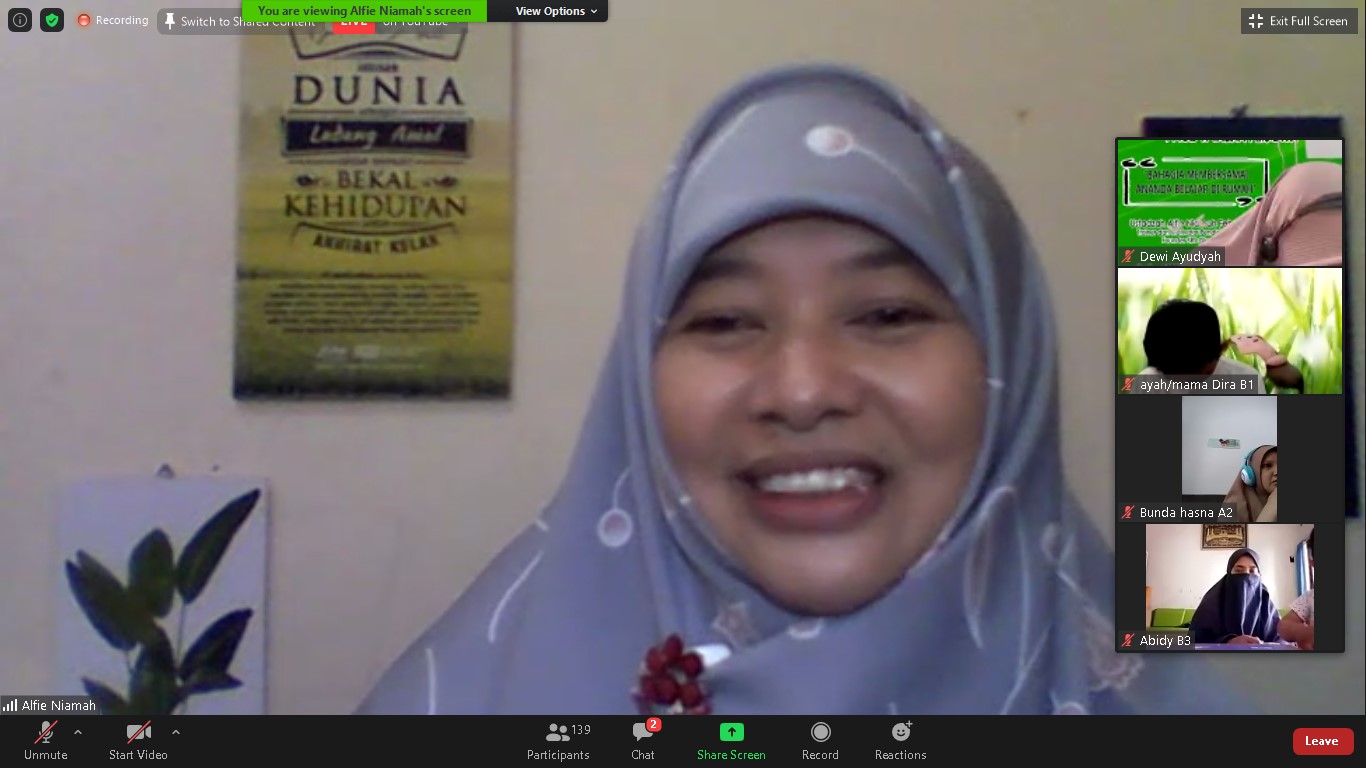The image size is (1366, 768).
Task: Click the red Recording indicator
Action: 113,20
